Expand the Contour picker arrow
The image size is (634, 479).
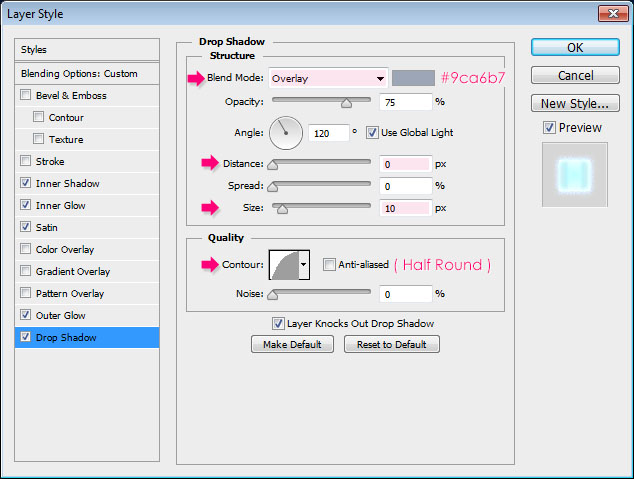tap(304, 264)
